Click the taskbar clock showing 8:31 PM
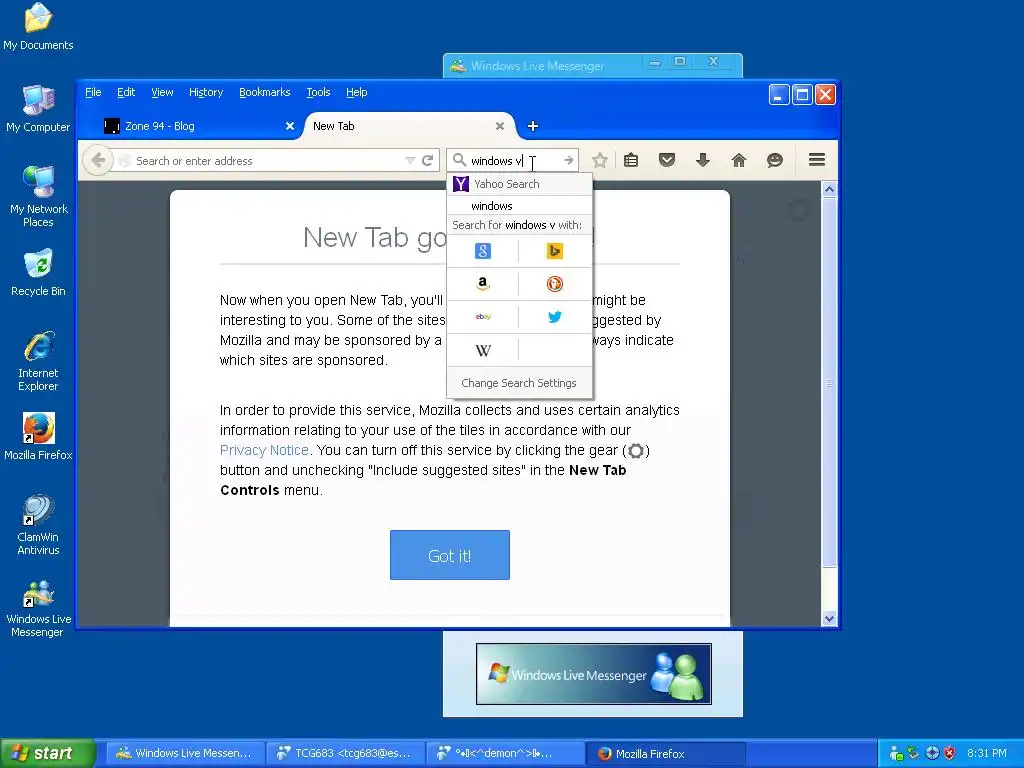This screenshot has height=768, width=1024. (x=987, y=753)
